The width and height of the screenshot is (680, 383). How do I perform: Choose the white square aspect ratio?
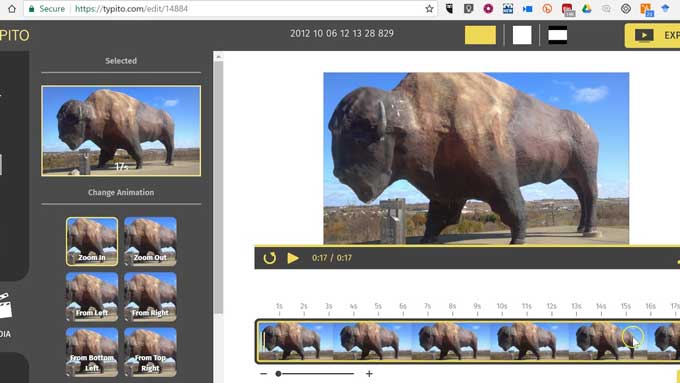click(x=522, y=35)
